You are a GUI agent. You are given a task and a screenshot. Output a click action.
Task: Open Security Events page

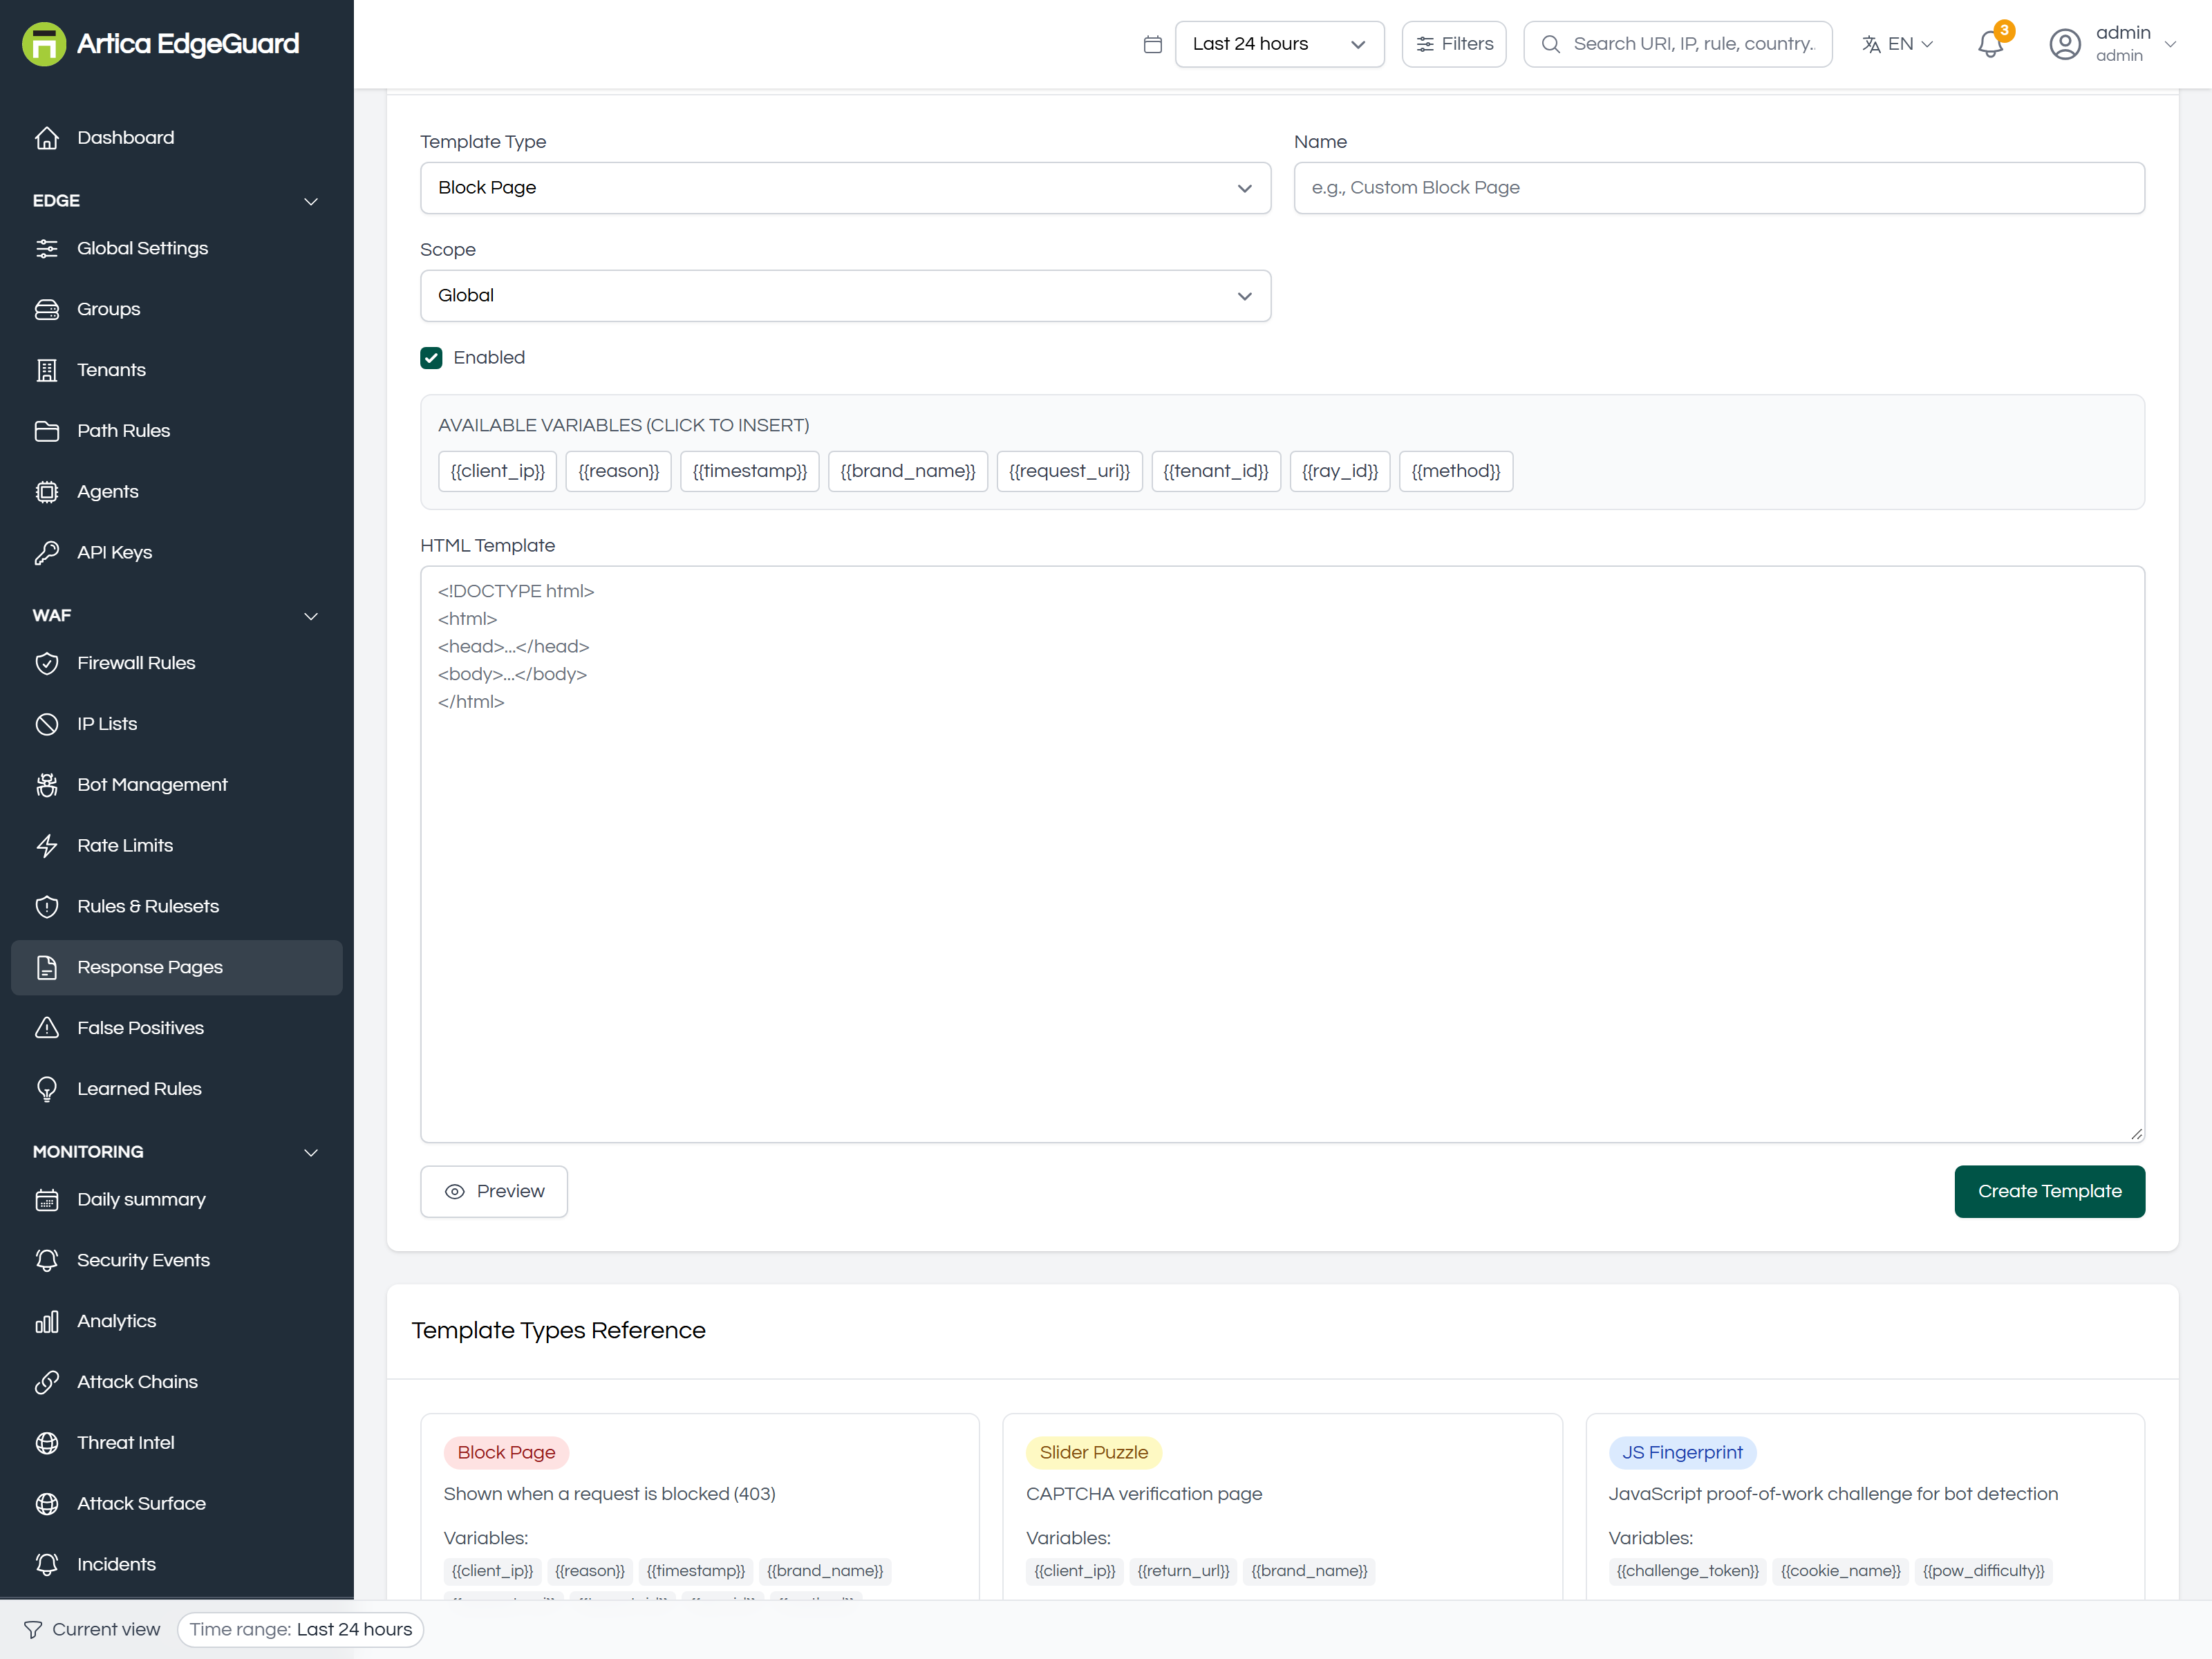(176, 1261)
